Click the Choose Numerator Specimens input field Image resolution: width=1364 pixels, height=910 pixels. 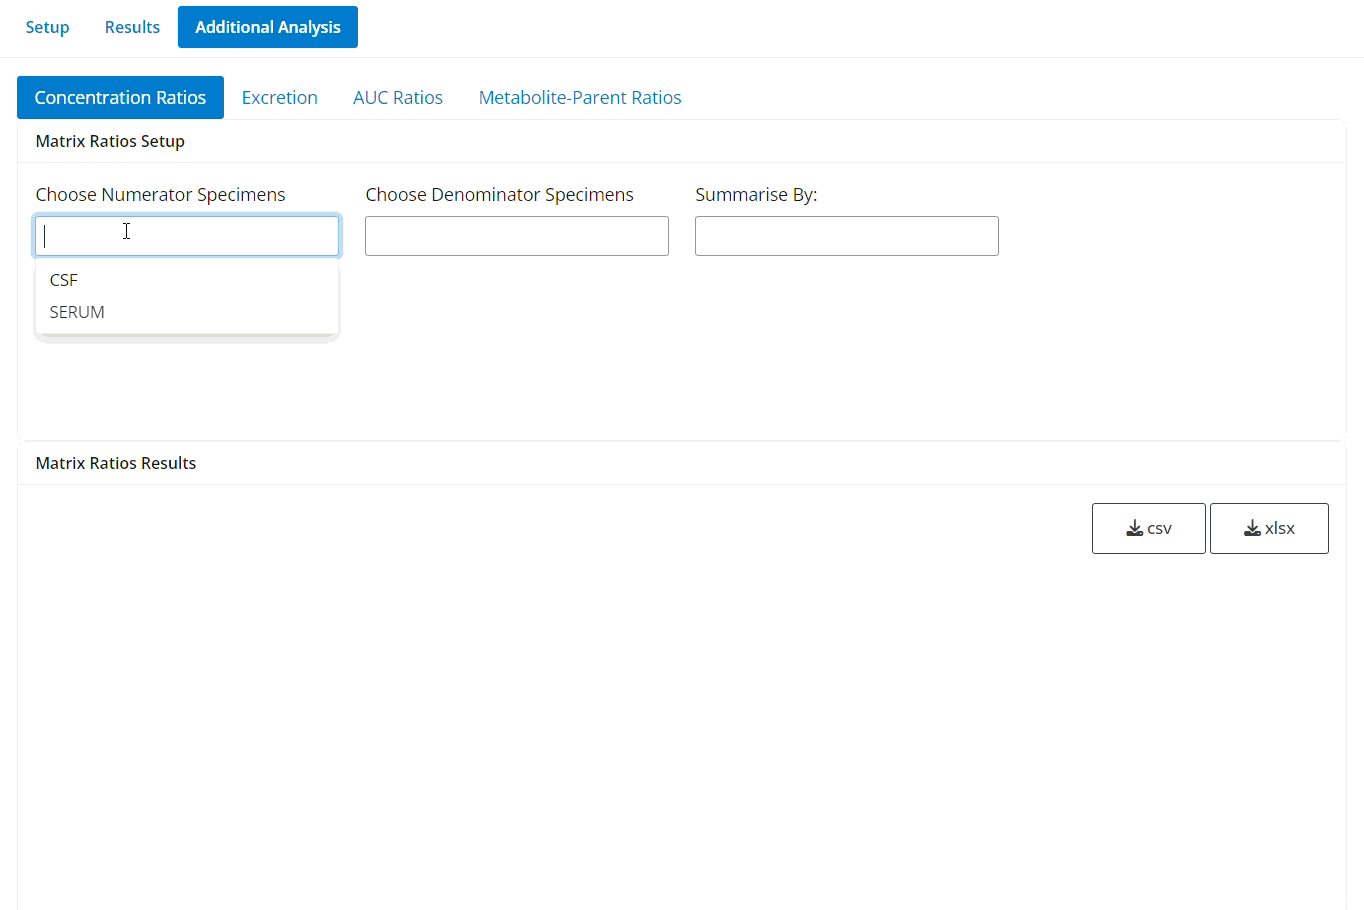click(187, 236)
